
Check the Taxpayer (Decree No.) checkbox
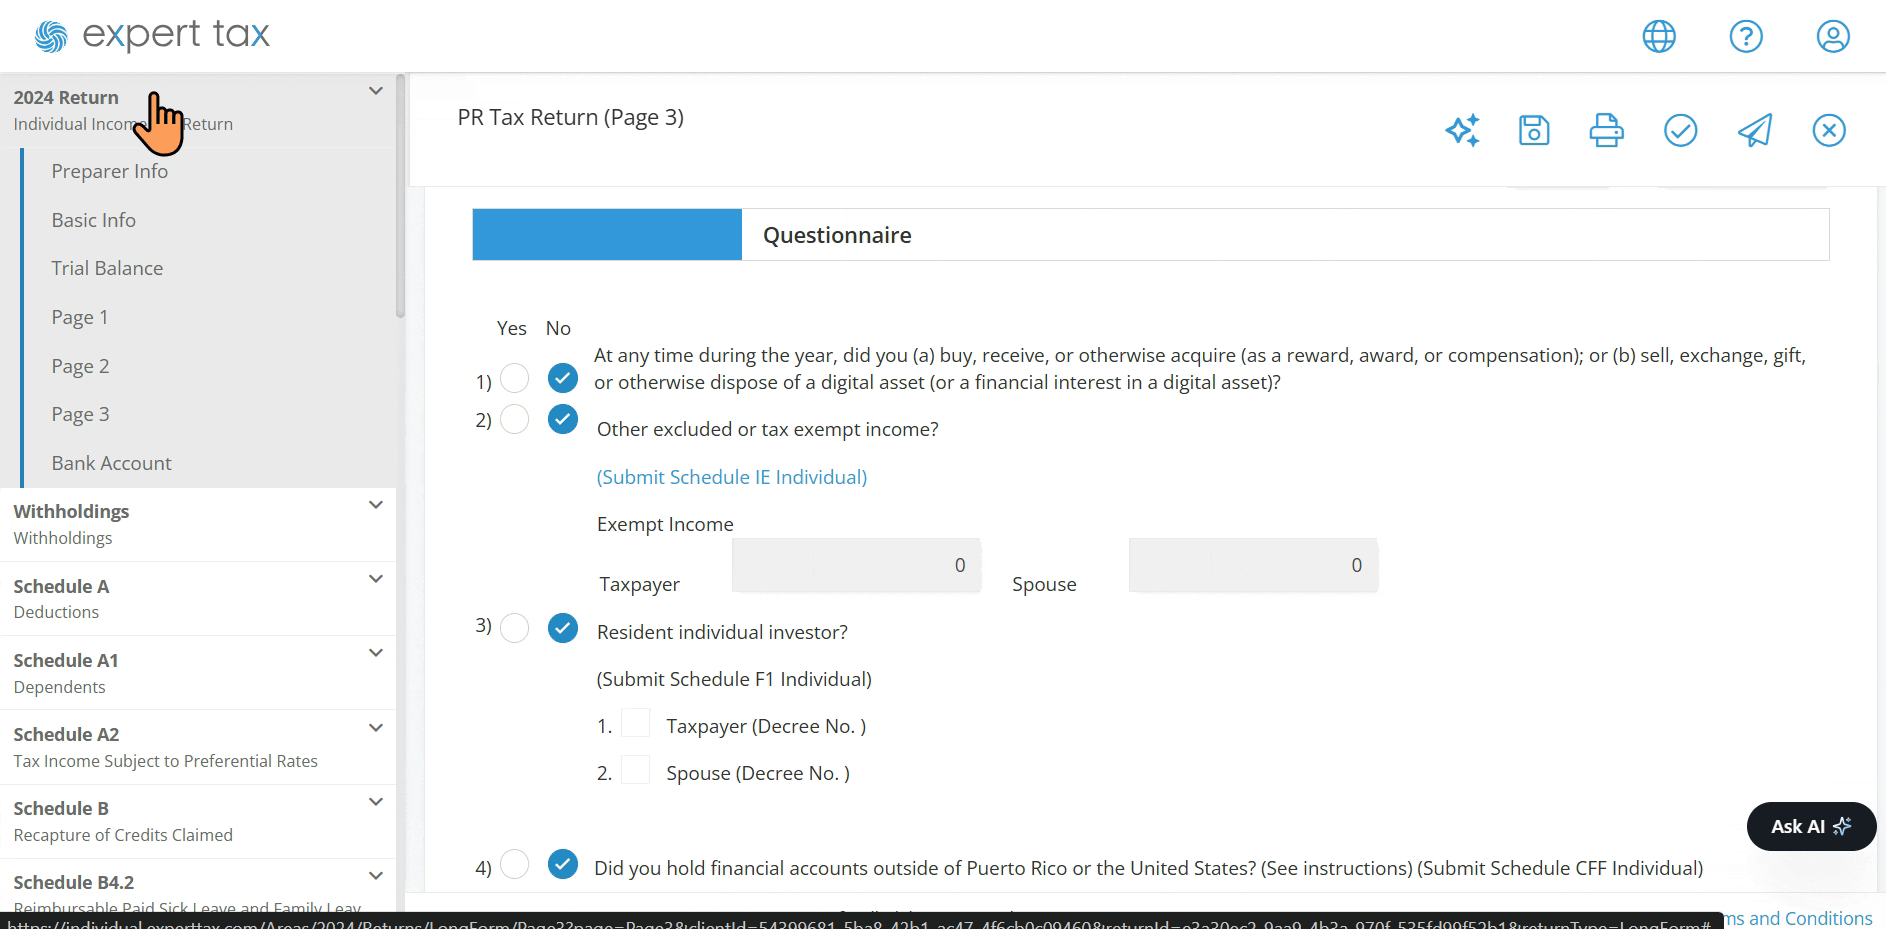click(635, 723)
